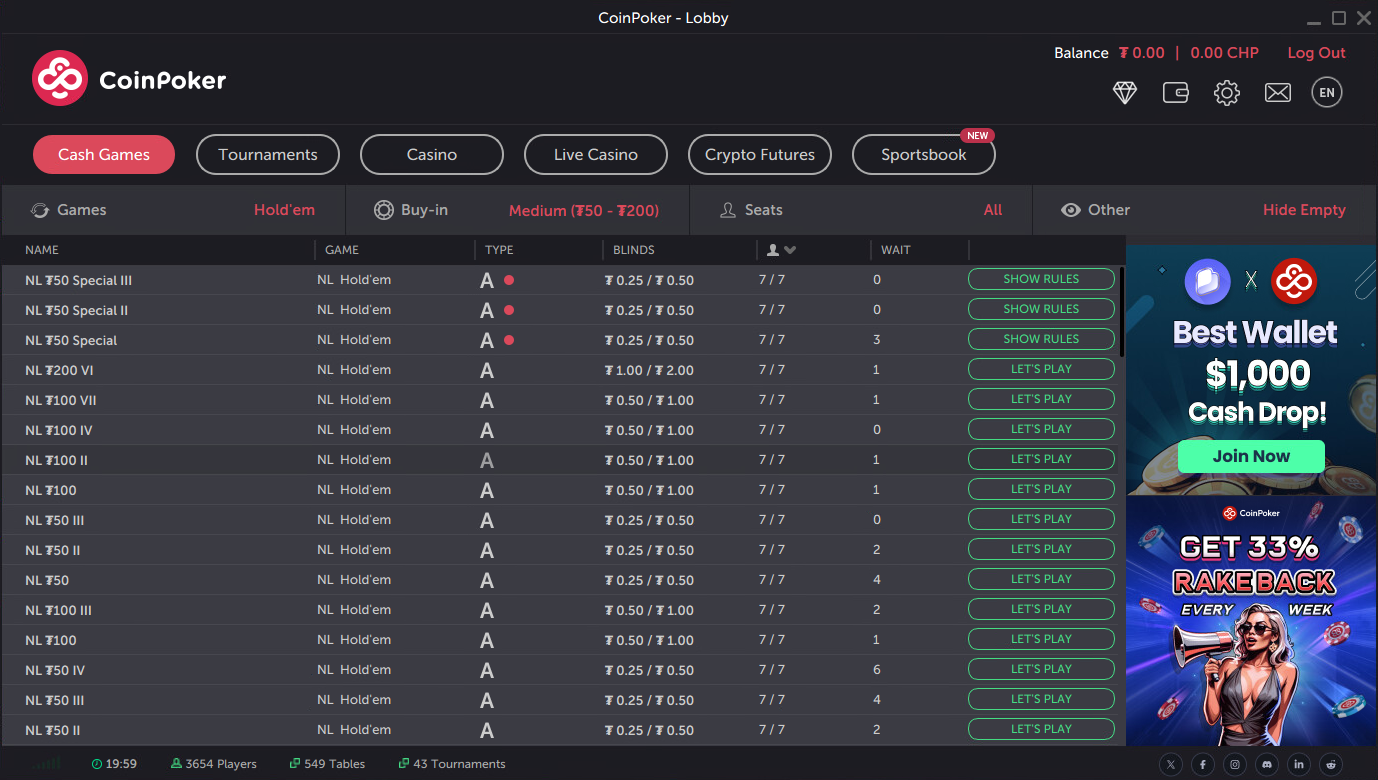Click the red dot in NL ₮50 Special III row
The width and height of the screenshot is (1378, 780).
point(509,280)
